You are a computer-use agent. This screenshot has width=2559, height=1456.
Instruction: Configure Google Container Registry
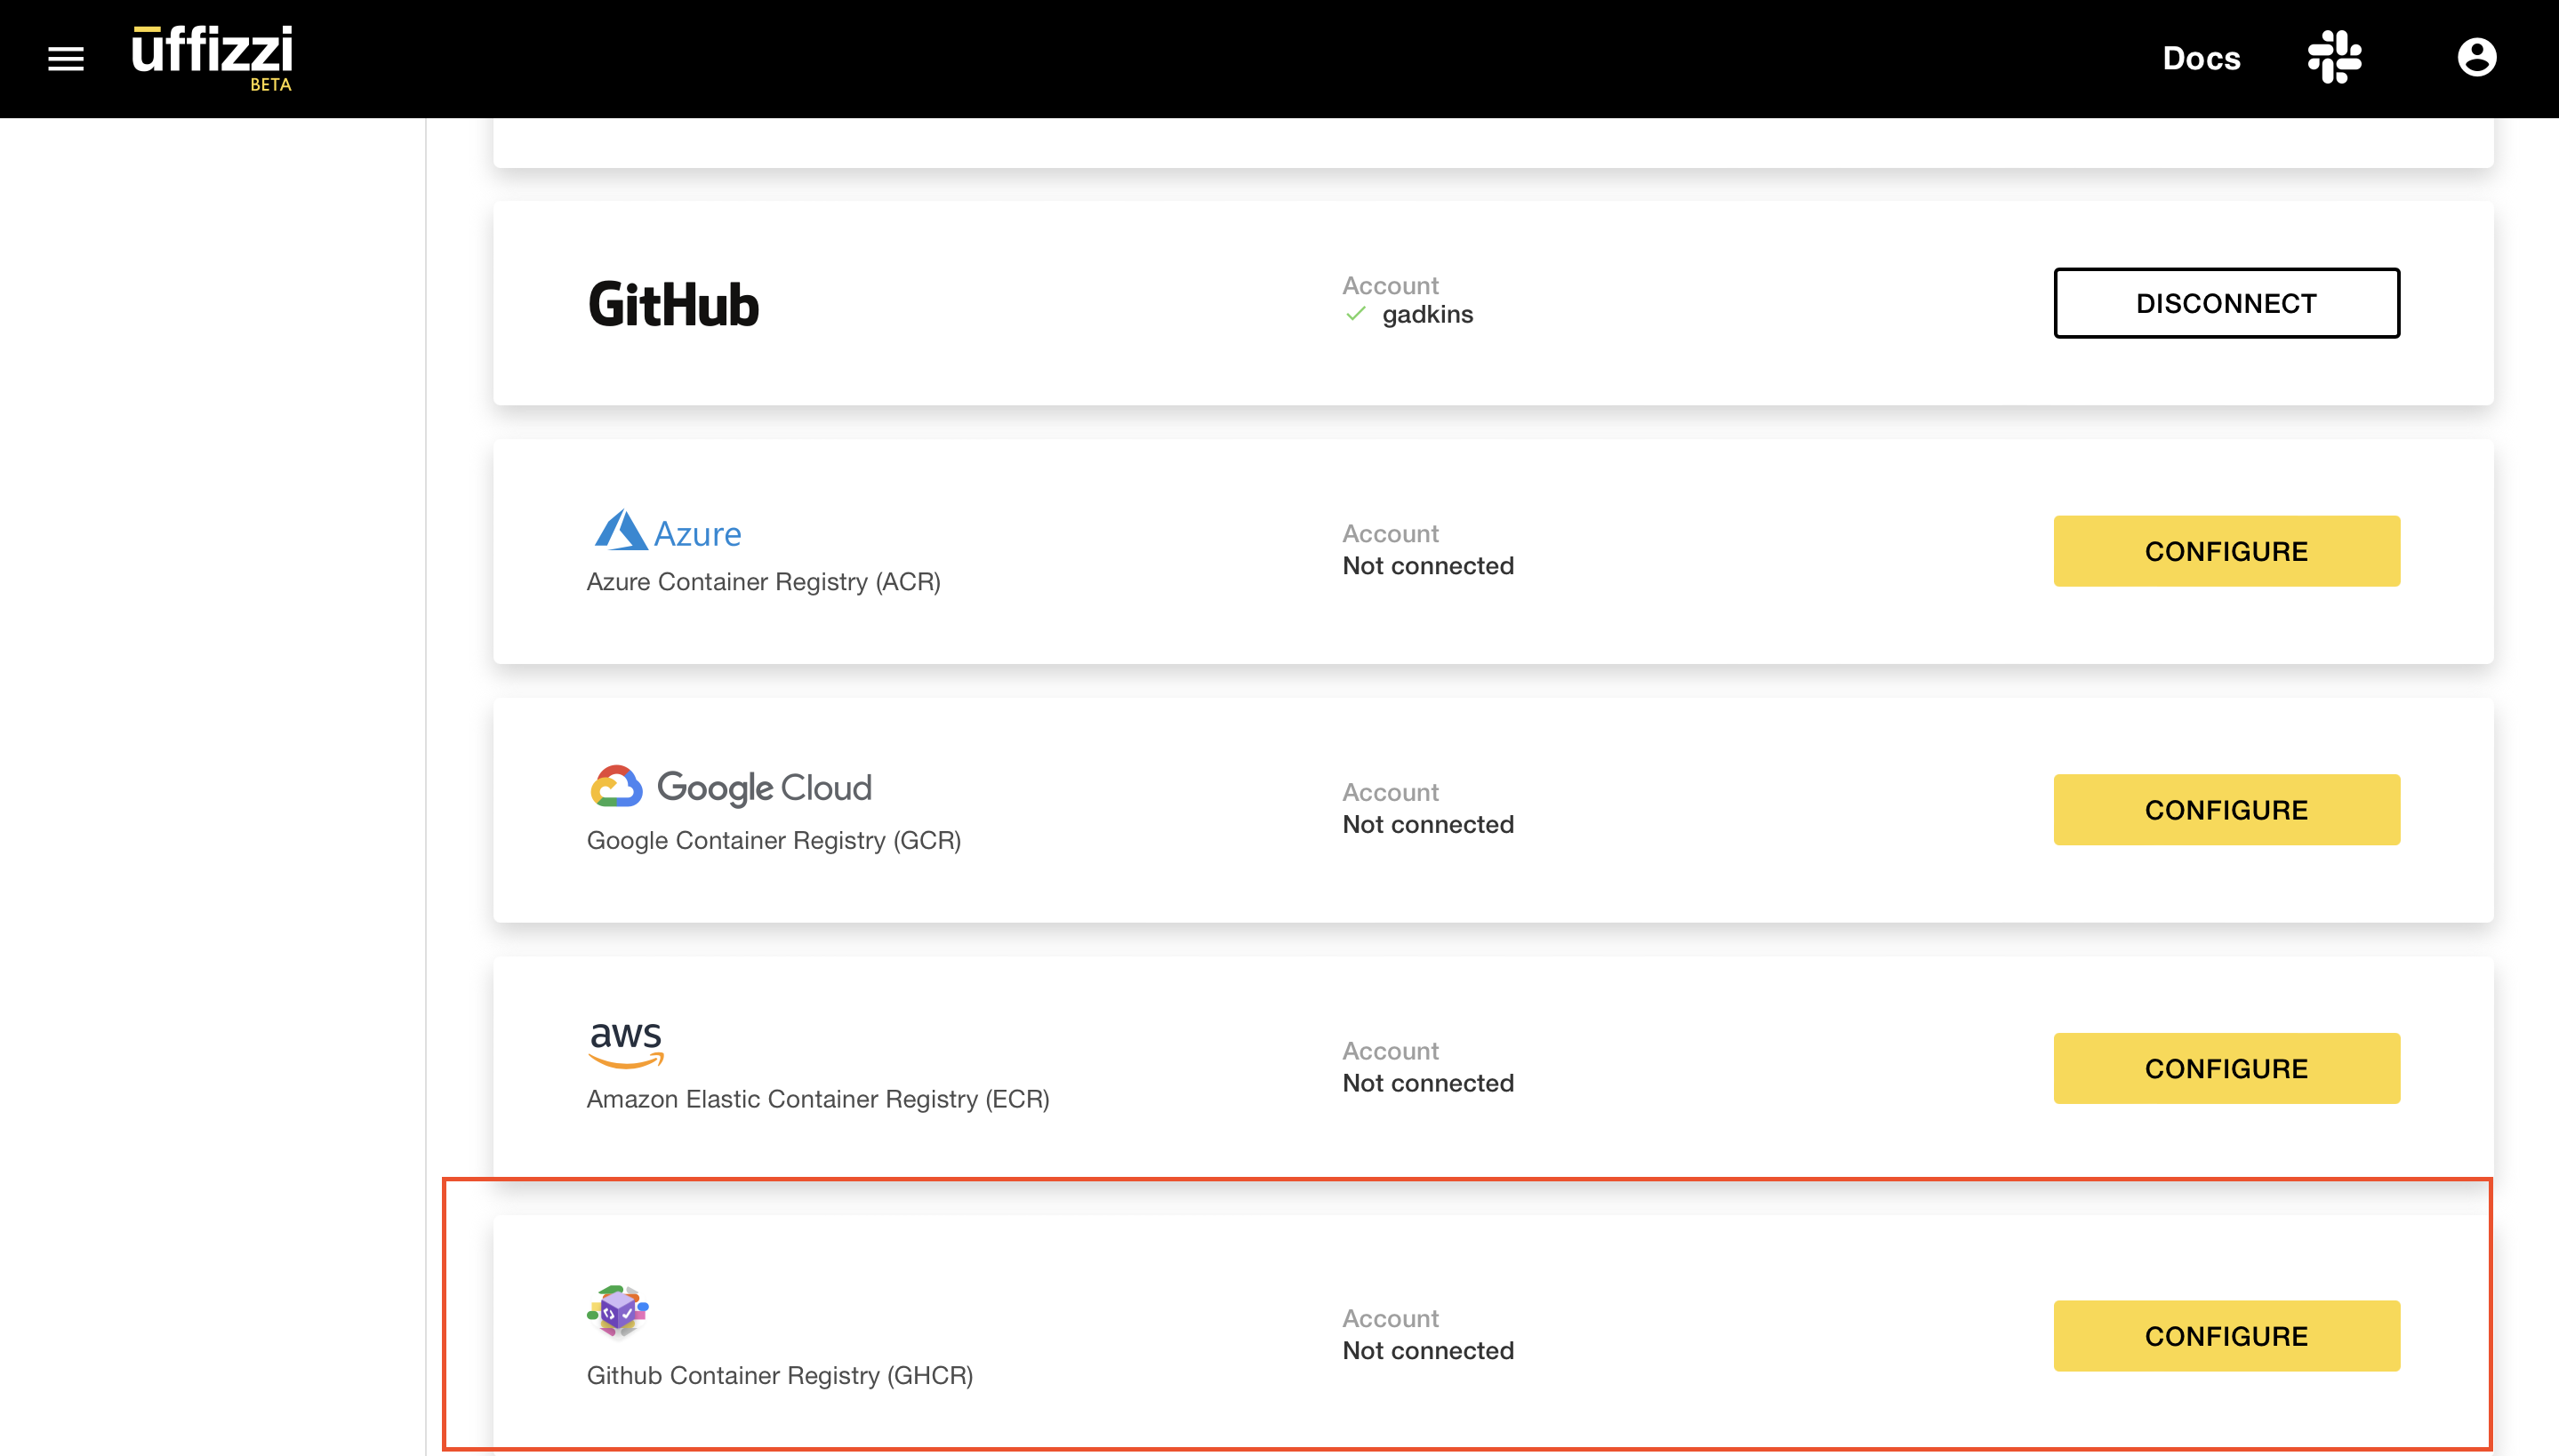[2225, 809]
